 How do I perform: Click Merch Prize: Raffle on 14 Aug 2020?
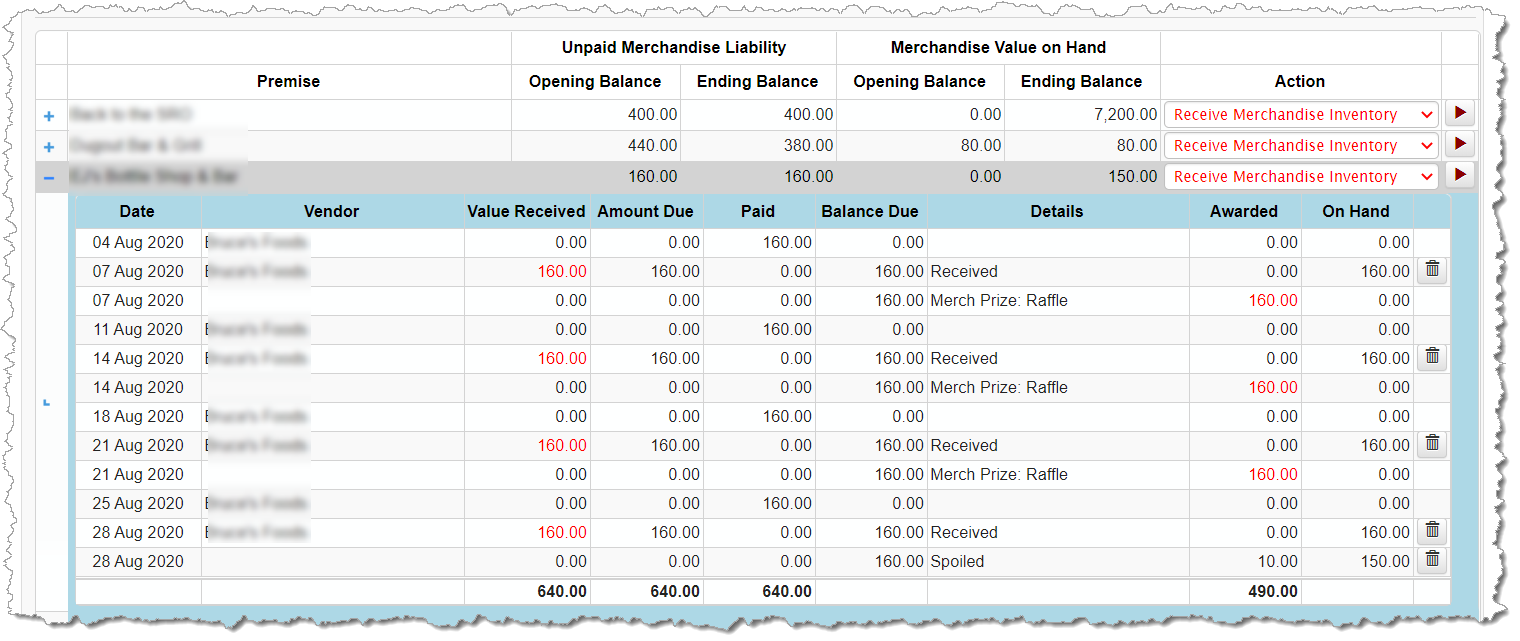click(x=999, y=387)
